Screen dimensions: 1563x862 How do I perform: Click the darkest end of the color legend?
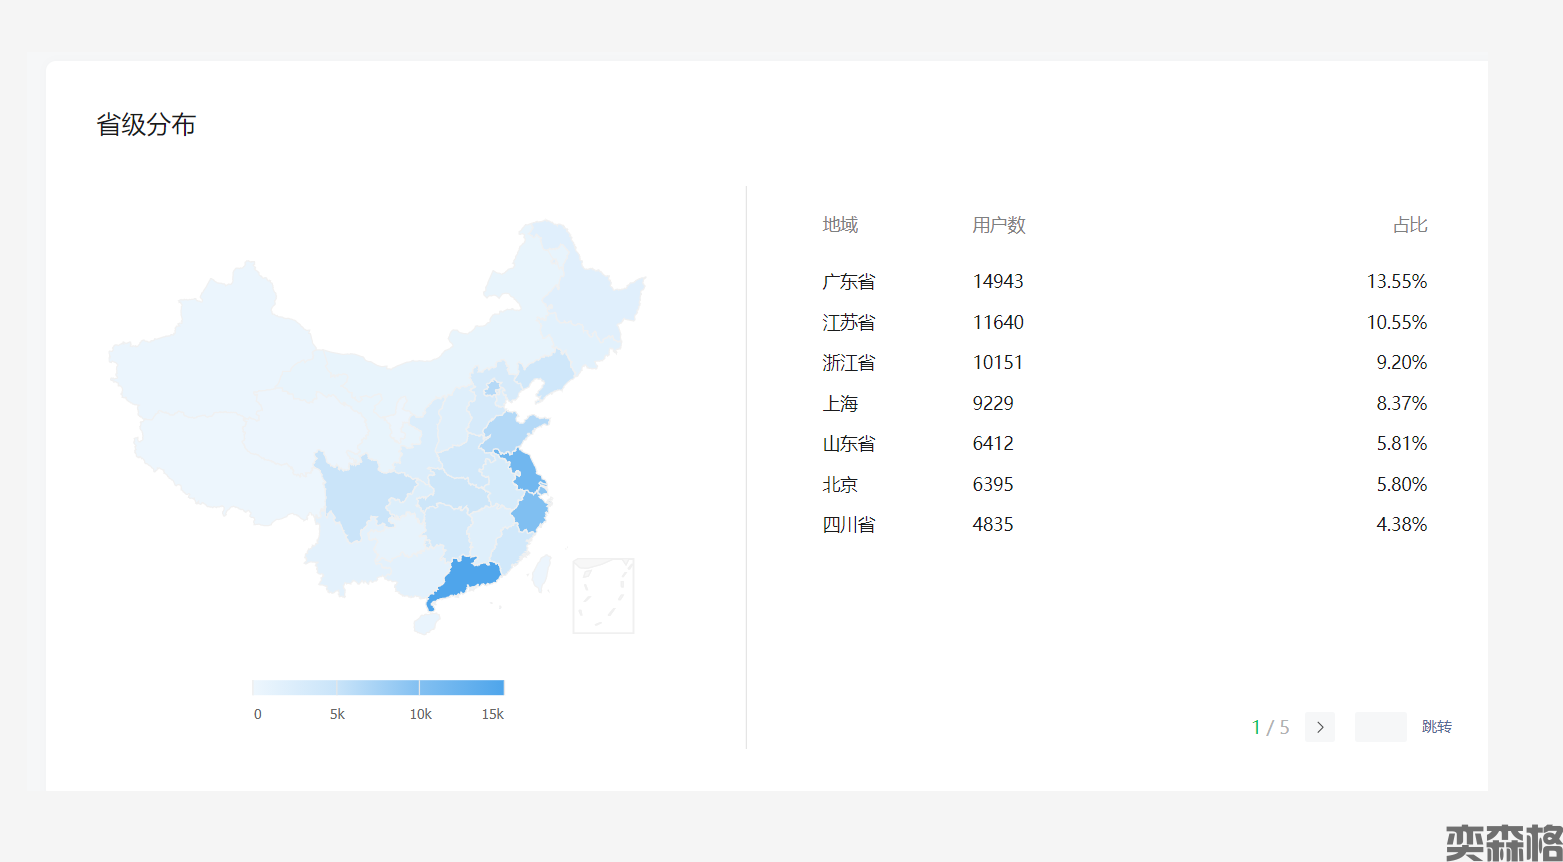(x=498, y=687)
